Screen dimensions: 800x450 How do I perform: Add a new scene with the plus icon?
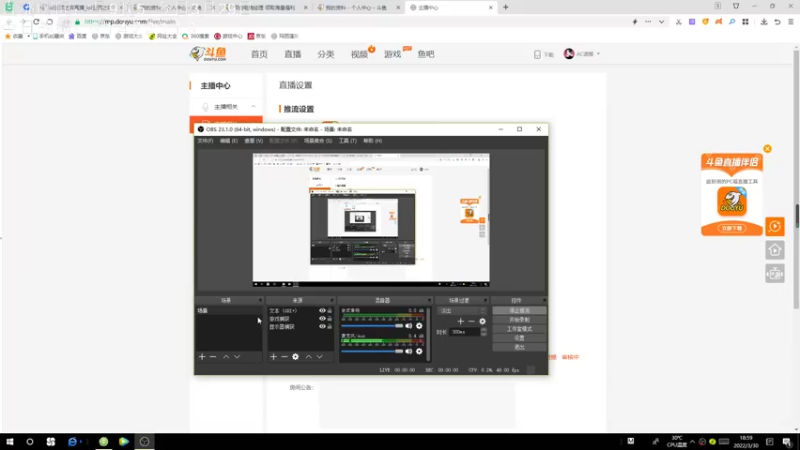click(x=202, y=357)
